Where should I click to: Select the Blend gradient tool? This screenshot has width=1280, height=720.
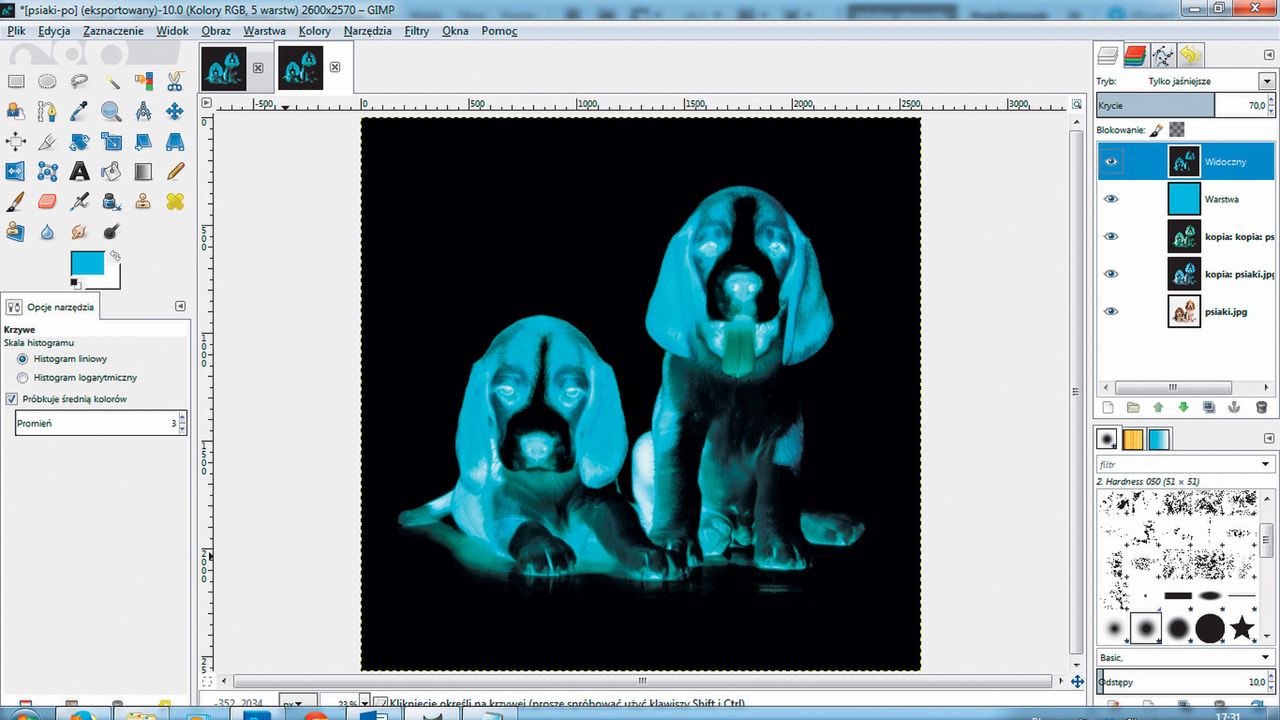tap(143, 171)
